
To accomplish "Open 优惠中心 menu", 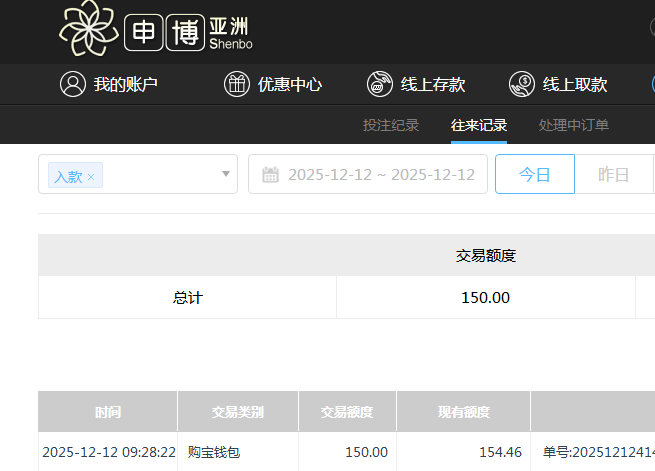I will point(273,84).
